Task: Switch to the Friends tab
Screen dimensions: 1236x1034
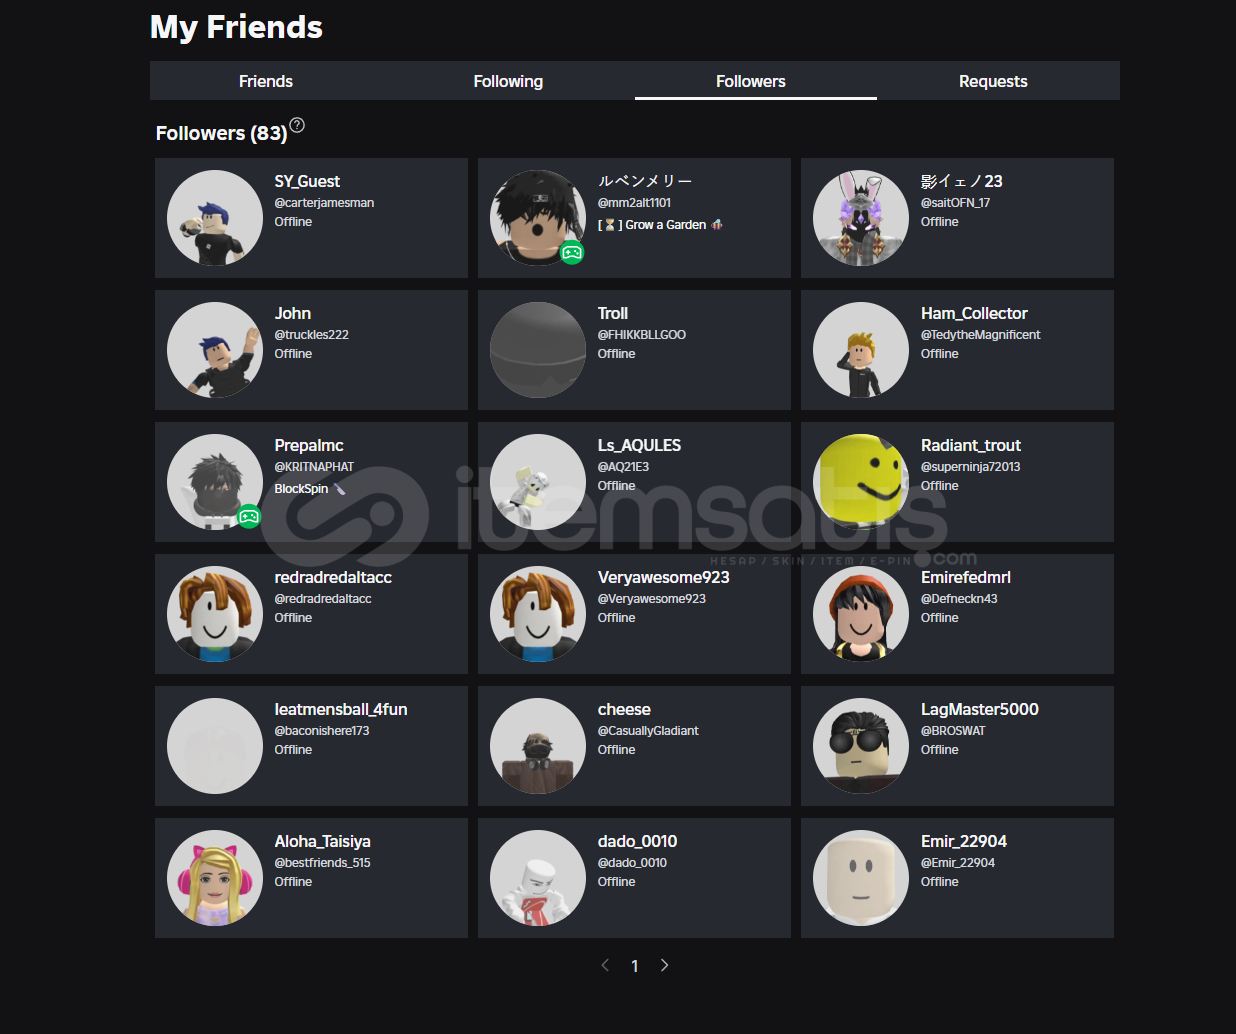Action: coord(266,81)
